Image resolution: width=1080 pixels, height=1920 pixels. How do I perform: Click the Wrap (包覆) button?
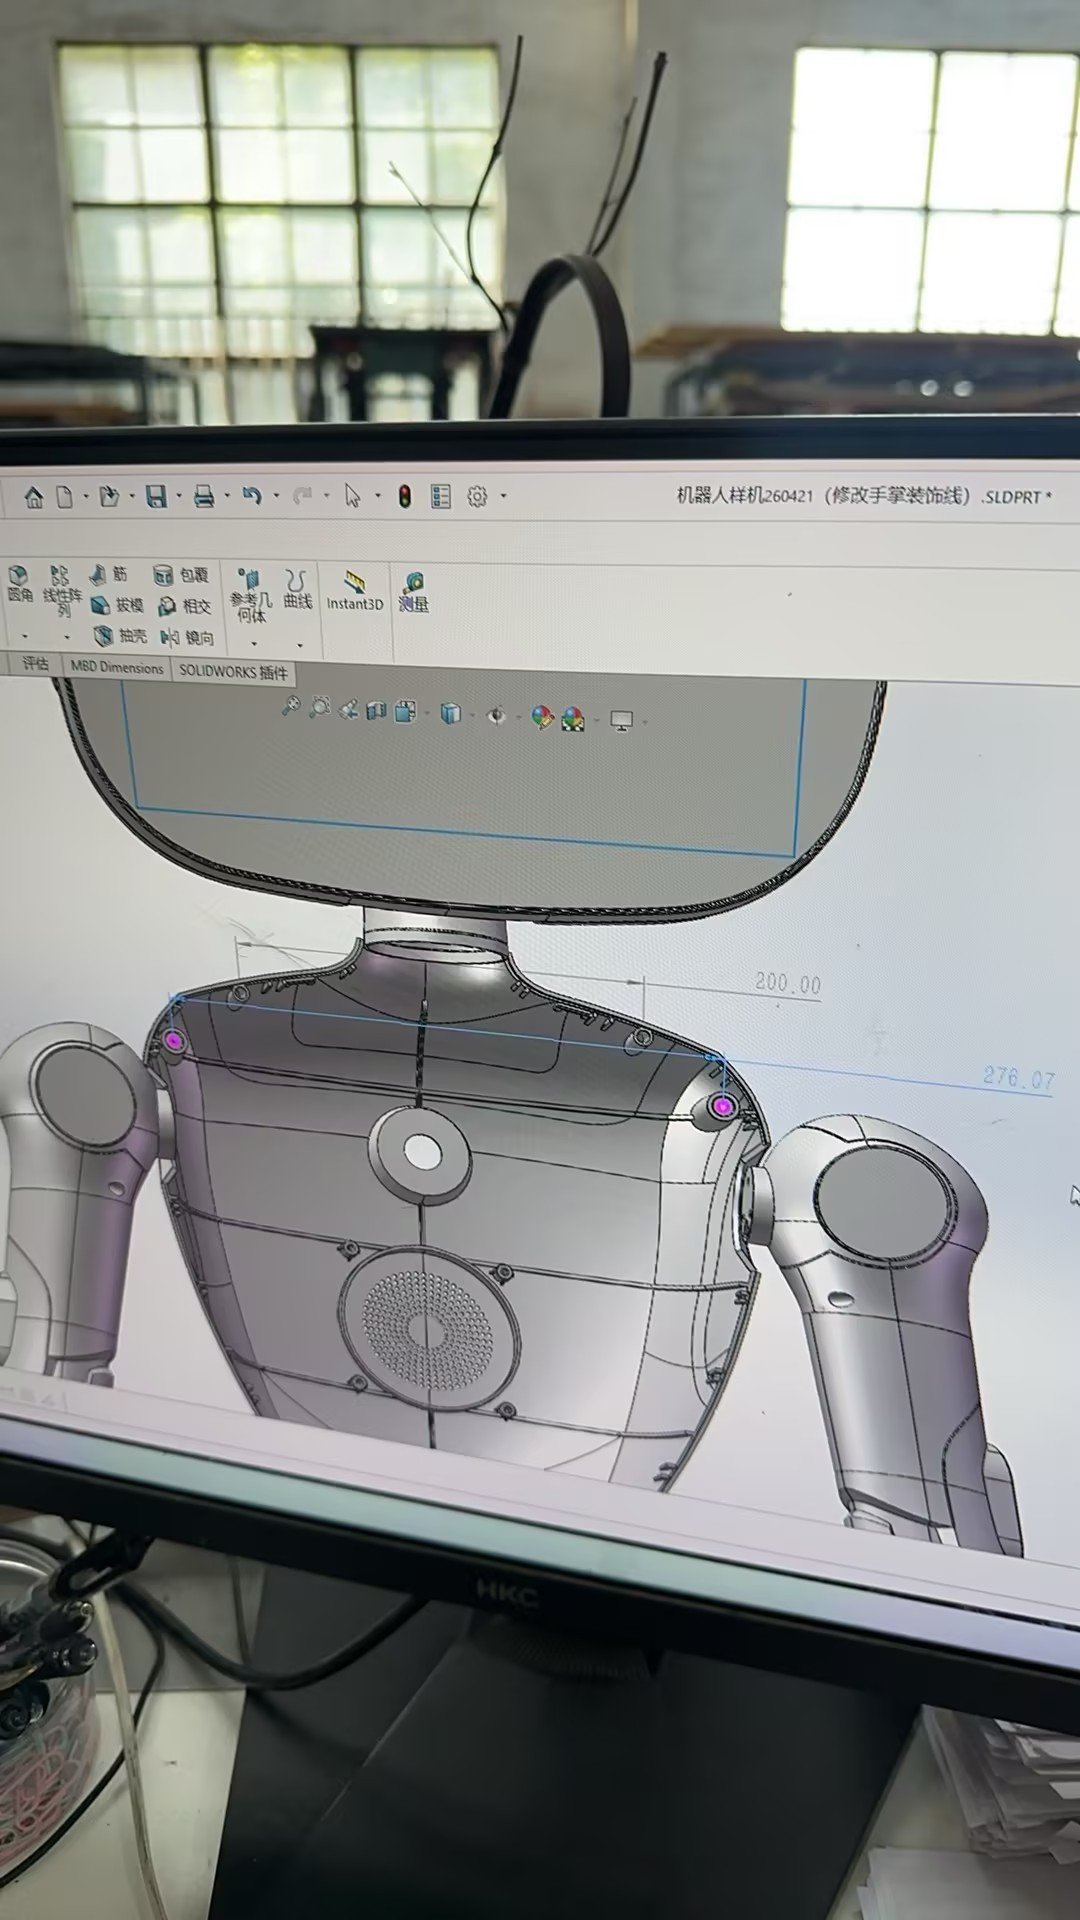click(x=181, y=575)
